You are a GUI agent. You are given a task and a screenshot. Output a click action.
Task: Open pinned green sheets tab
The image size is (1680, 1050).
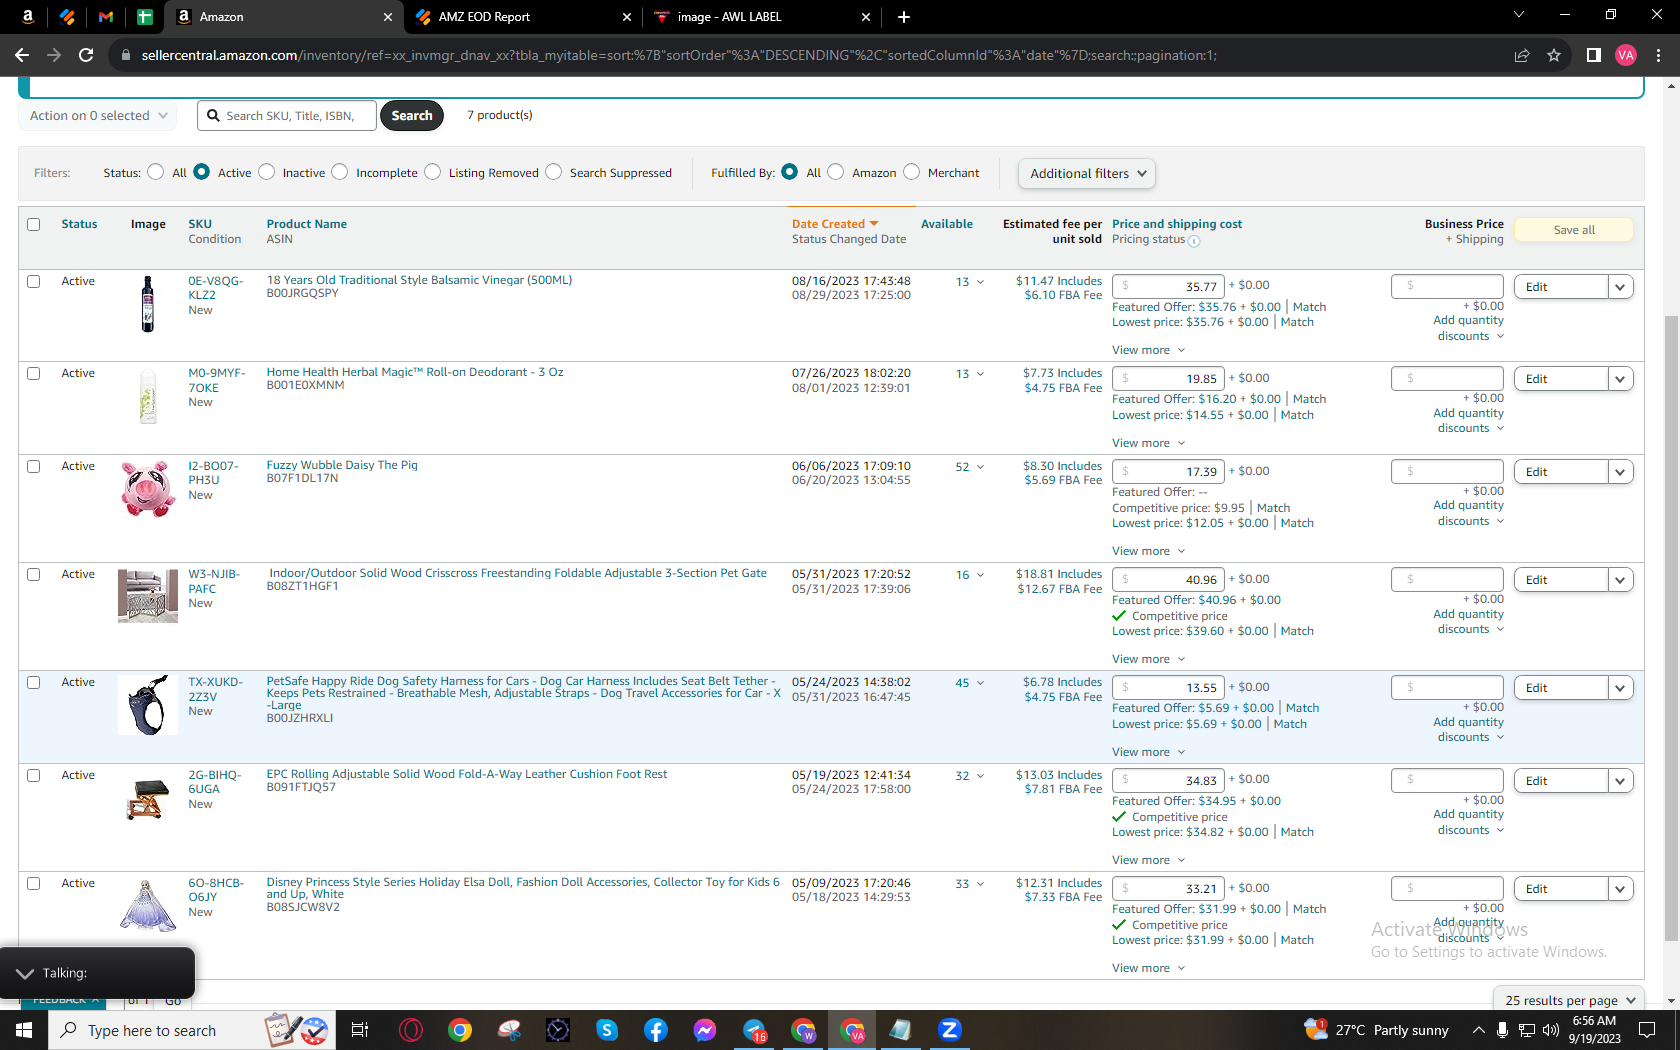pos(145,17)
